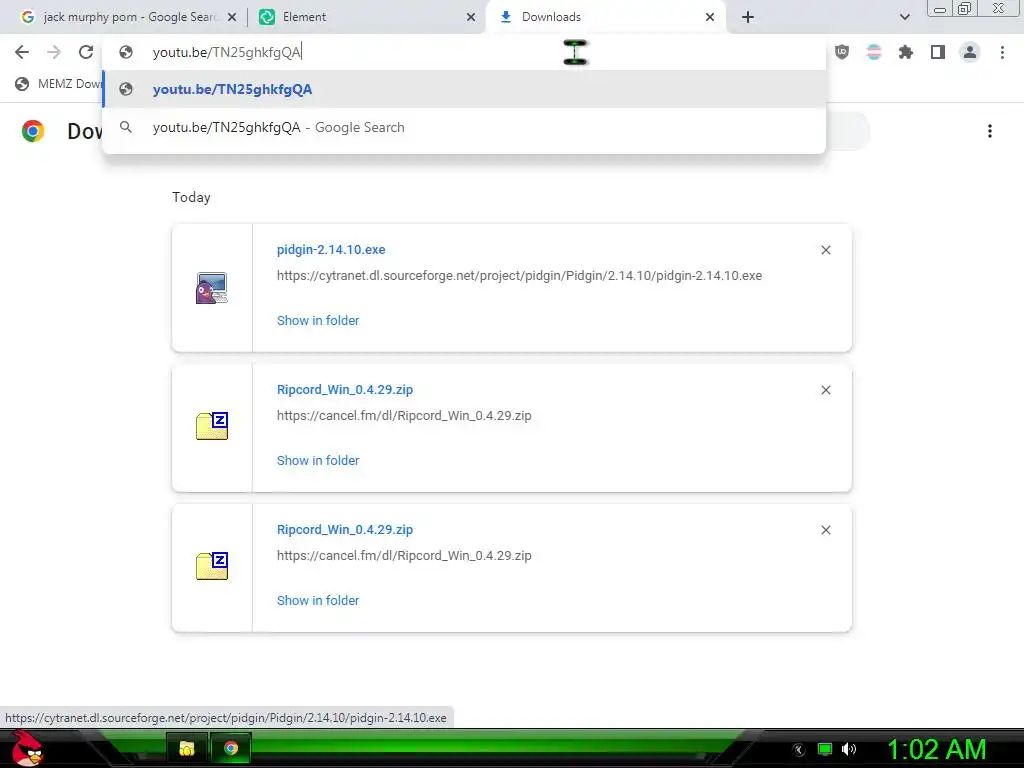Screen dimensions: 1024x768
Task: Choose the Google Search suggestion for youtu.be link
Action: [x=464, y=127]
